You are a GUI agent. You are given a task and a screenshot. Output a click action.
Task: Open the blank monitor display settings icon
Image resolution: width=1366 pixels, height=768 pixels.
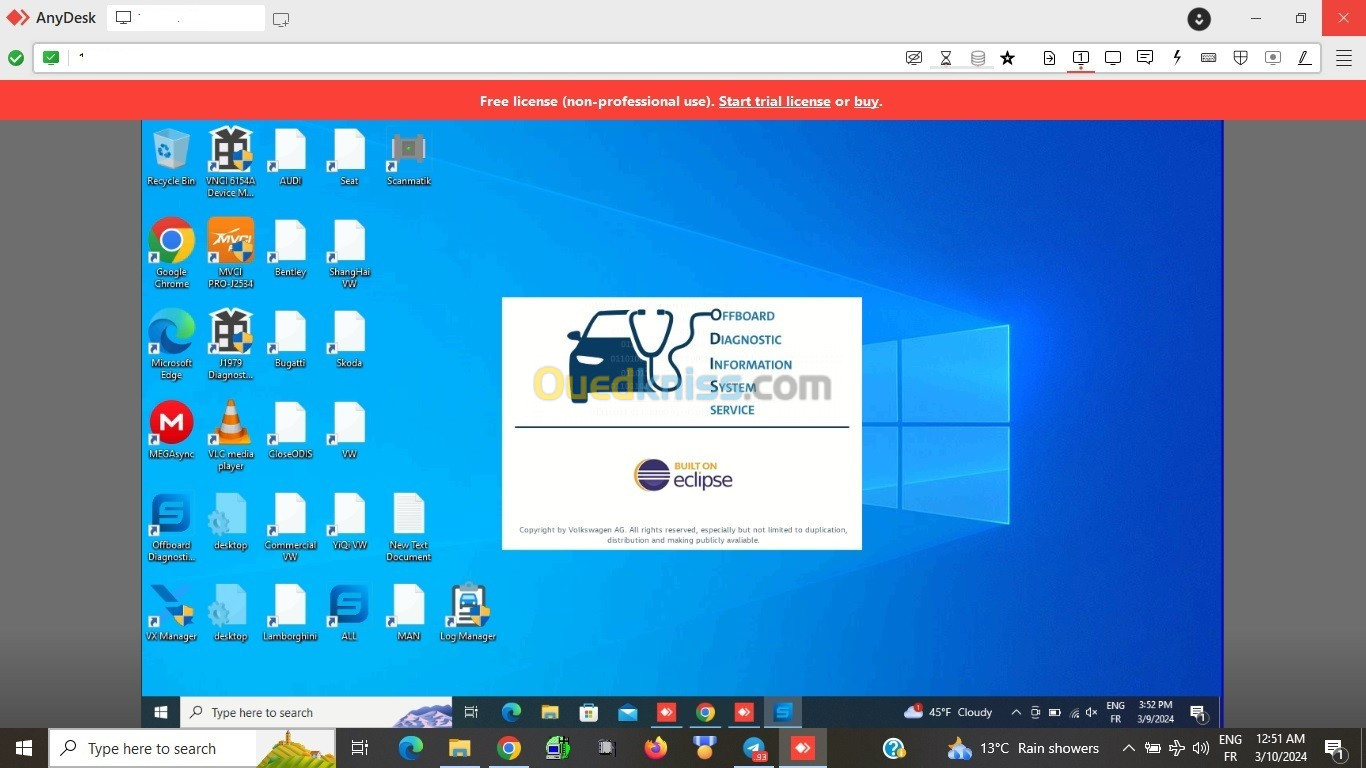click(1113, 58)
